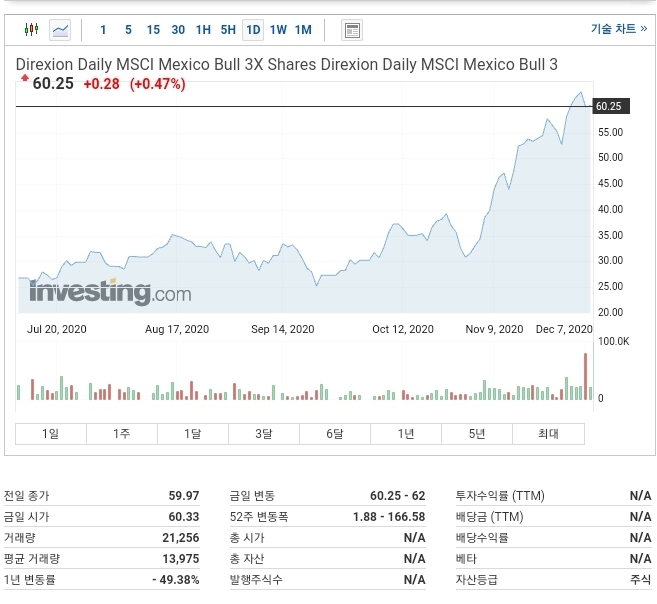Click the 총 자산 label
The height and width of the screenshot is (604, 657).
pyautogui.click(x=247, y=558)
